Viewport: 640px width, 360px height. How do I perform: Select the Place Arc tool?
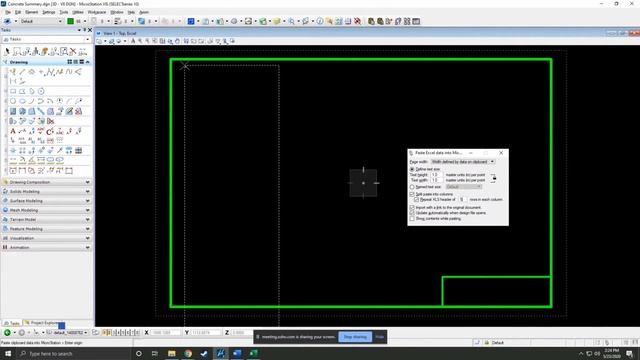(31, 101)
